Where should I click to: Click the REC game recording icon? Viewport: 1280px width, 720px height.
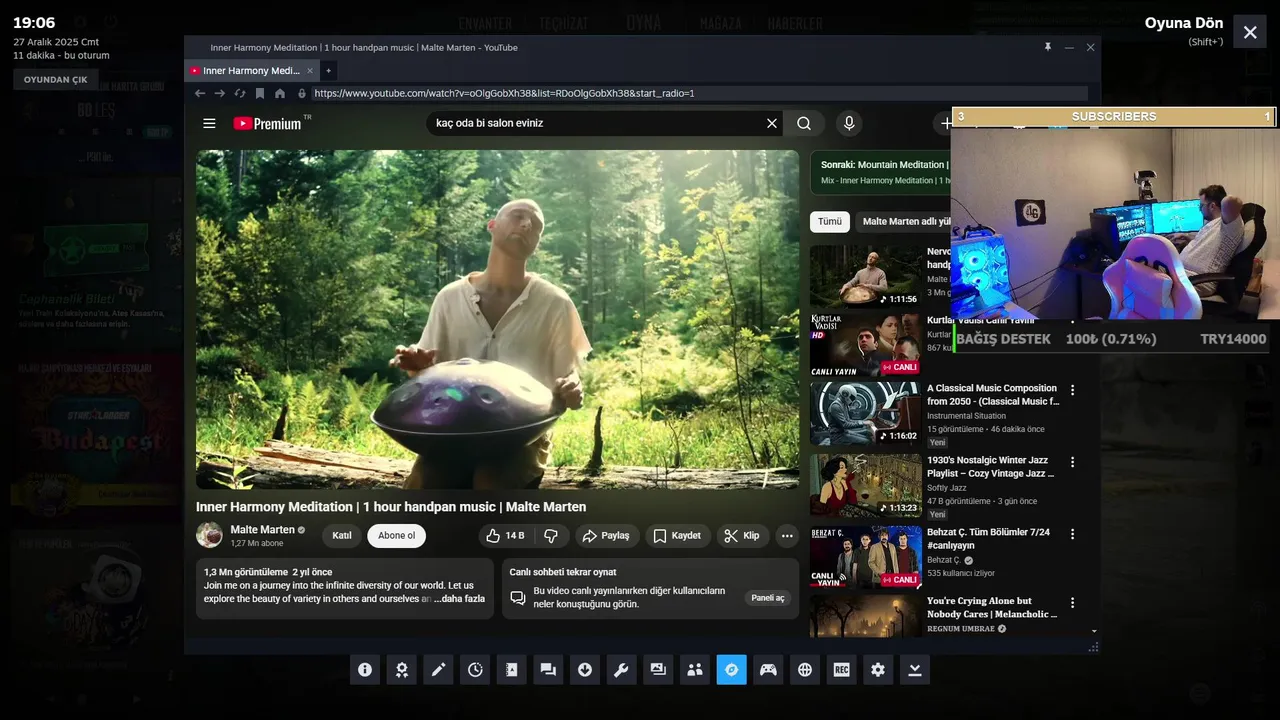pos(841,670)
